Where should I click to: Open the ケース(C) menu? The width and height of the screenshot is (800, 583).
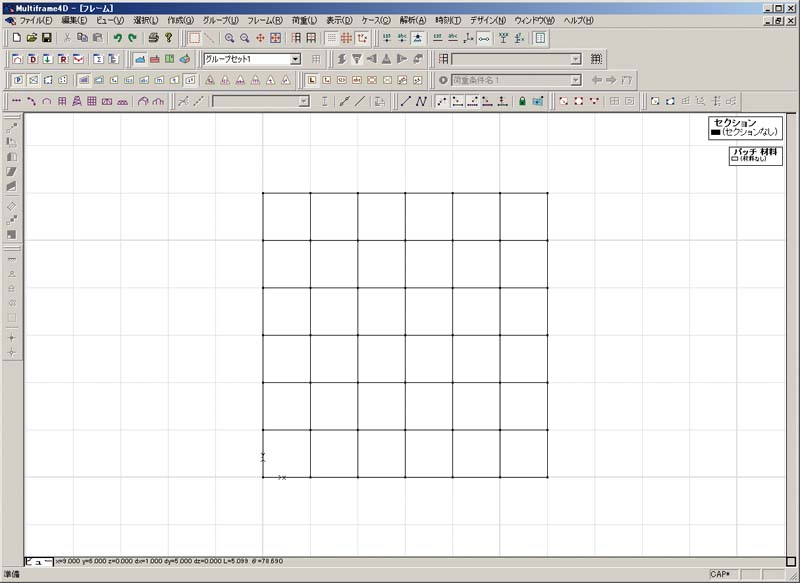(x=376, y=20)
